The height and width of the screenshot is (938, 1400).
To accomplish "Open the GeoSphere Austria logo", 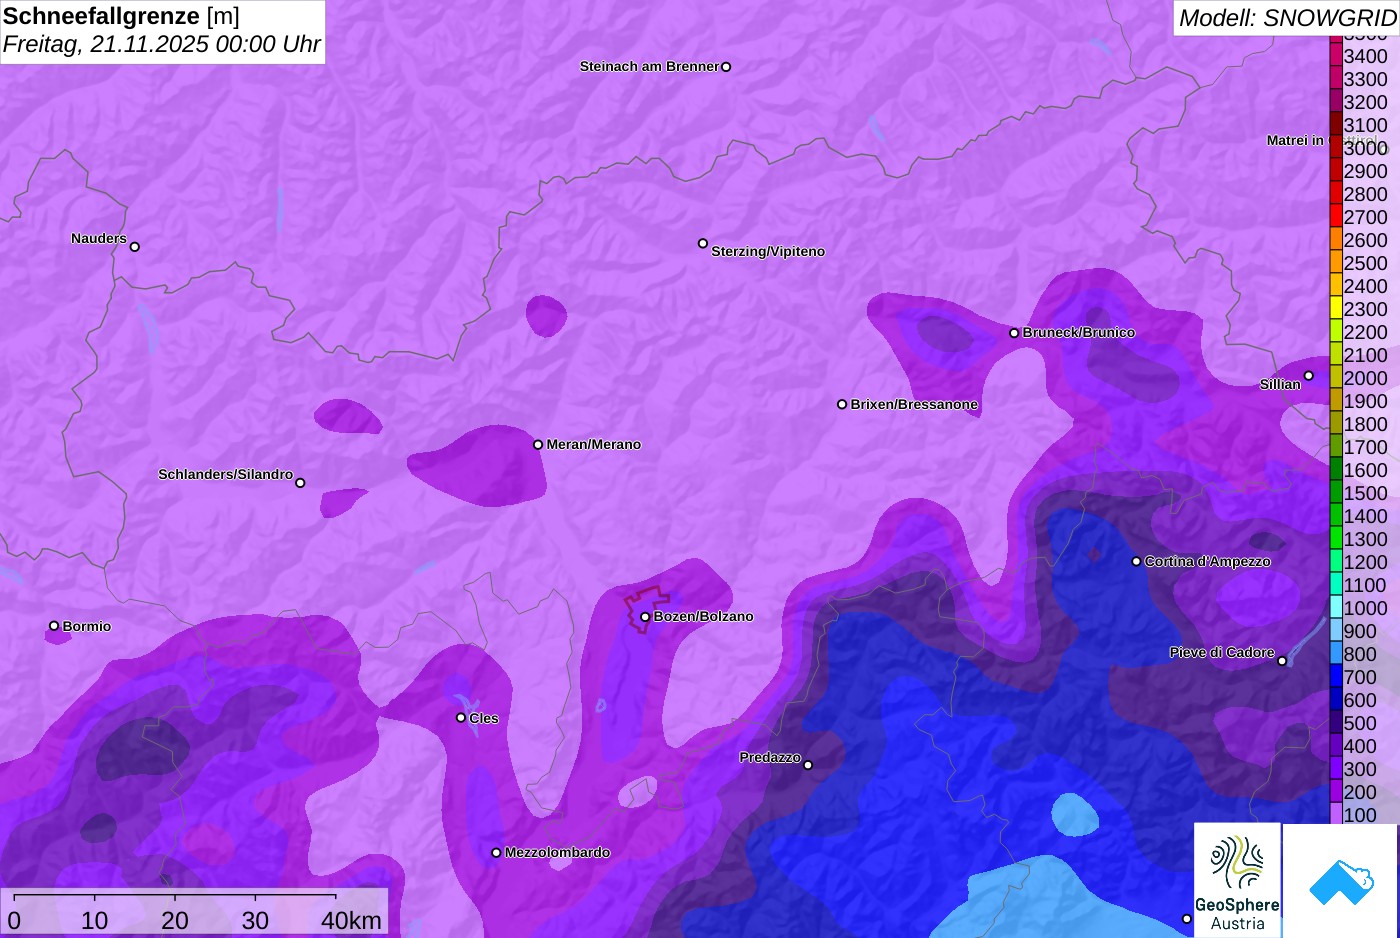I will 1237,880.
